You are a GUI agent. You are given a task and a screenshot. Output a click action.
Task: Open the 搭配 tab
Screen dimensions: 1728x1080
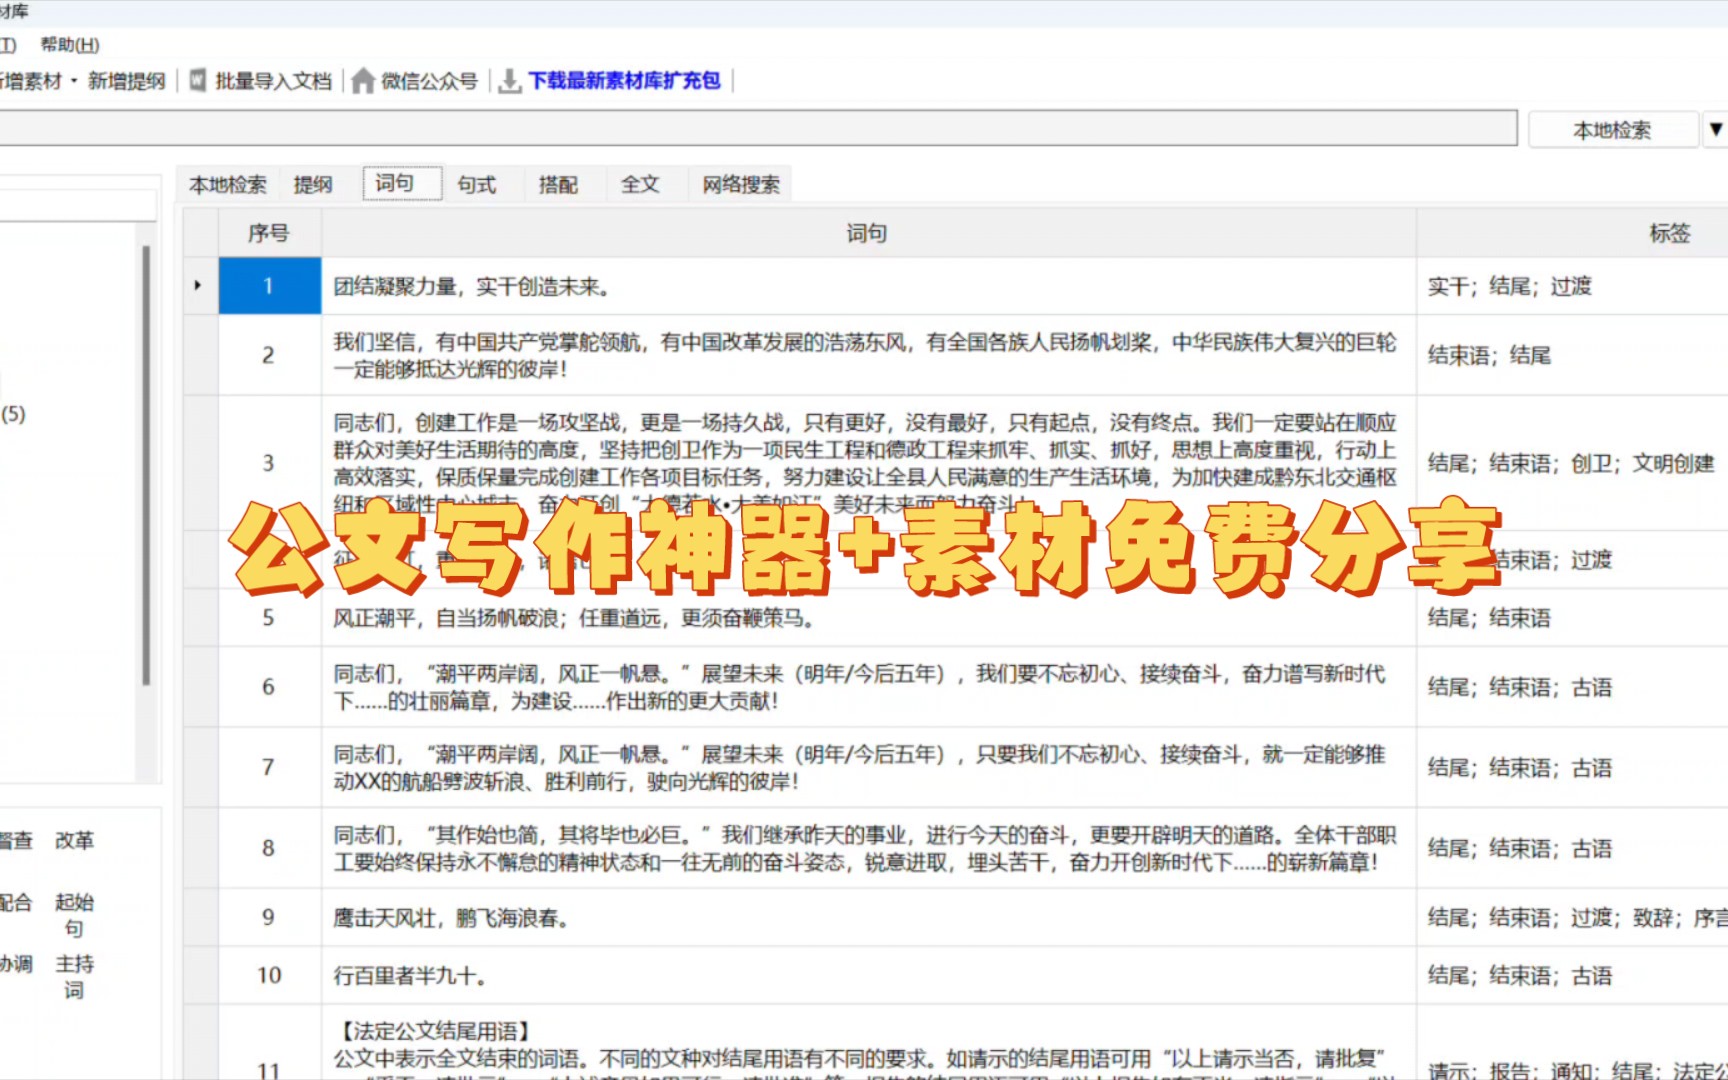pyautogui.click(x=558, y=184)
